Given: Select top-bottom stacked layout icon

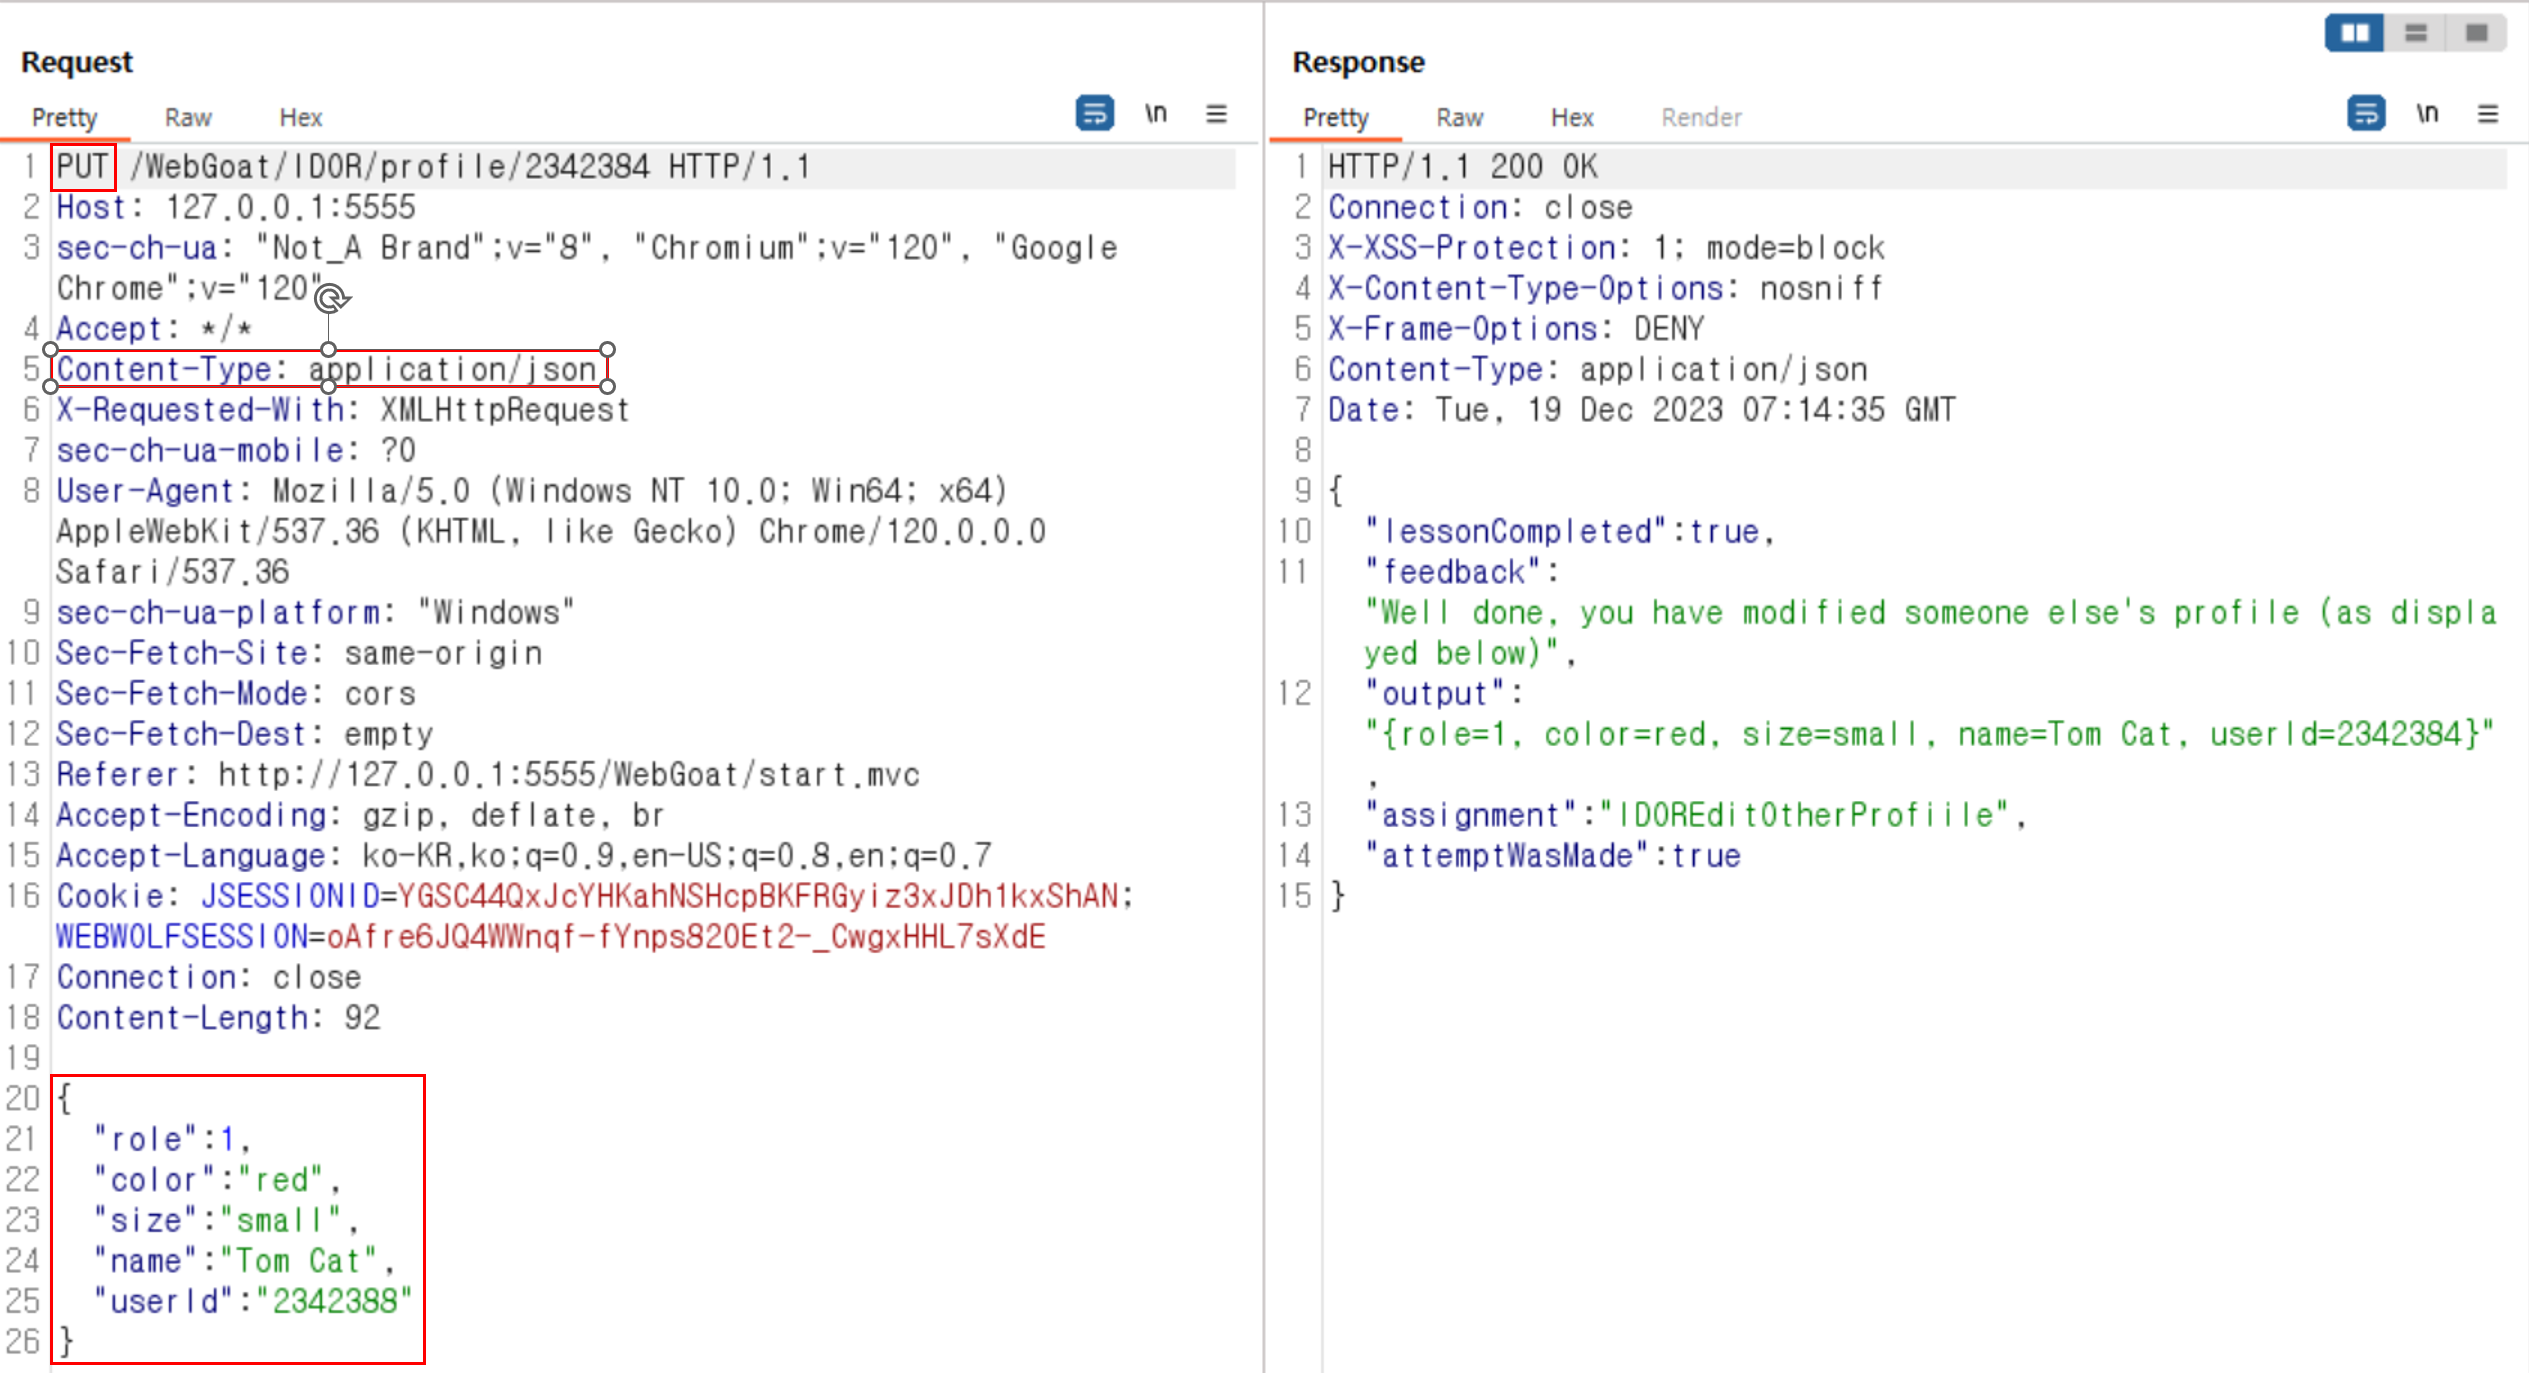Looking at the screenshot, I should click(2416, 33).
